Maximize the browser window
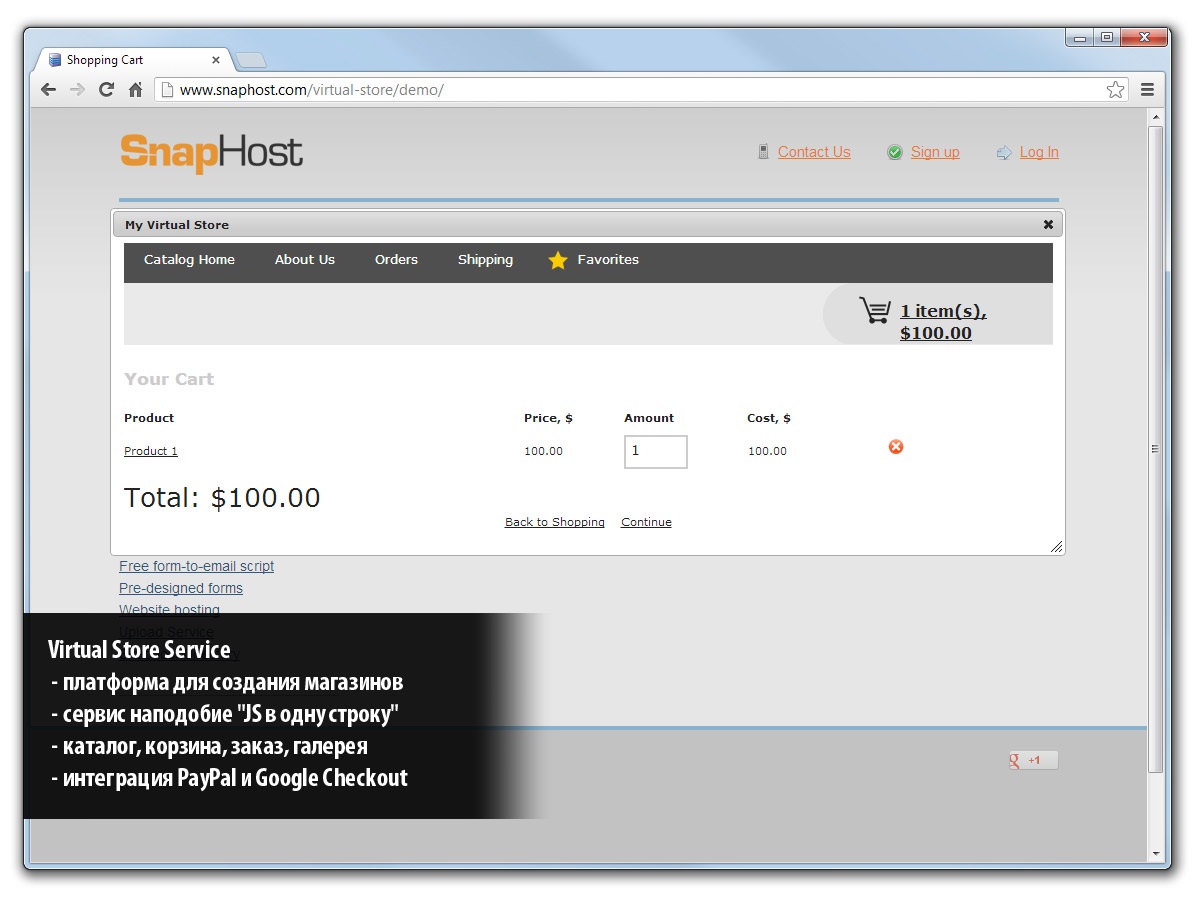This screenshot has height=900, width=1200. (1107, 38)
